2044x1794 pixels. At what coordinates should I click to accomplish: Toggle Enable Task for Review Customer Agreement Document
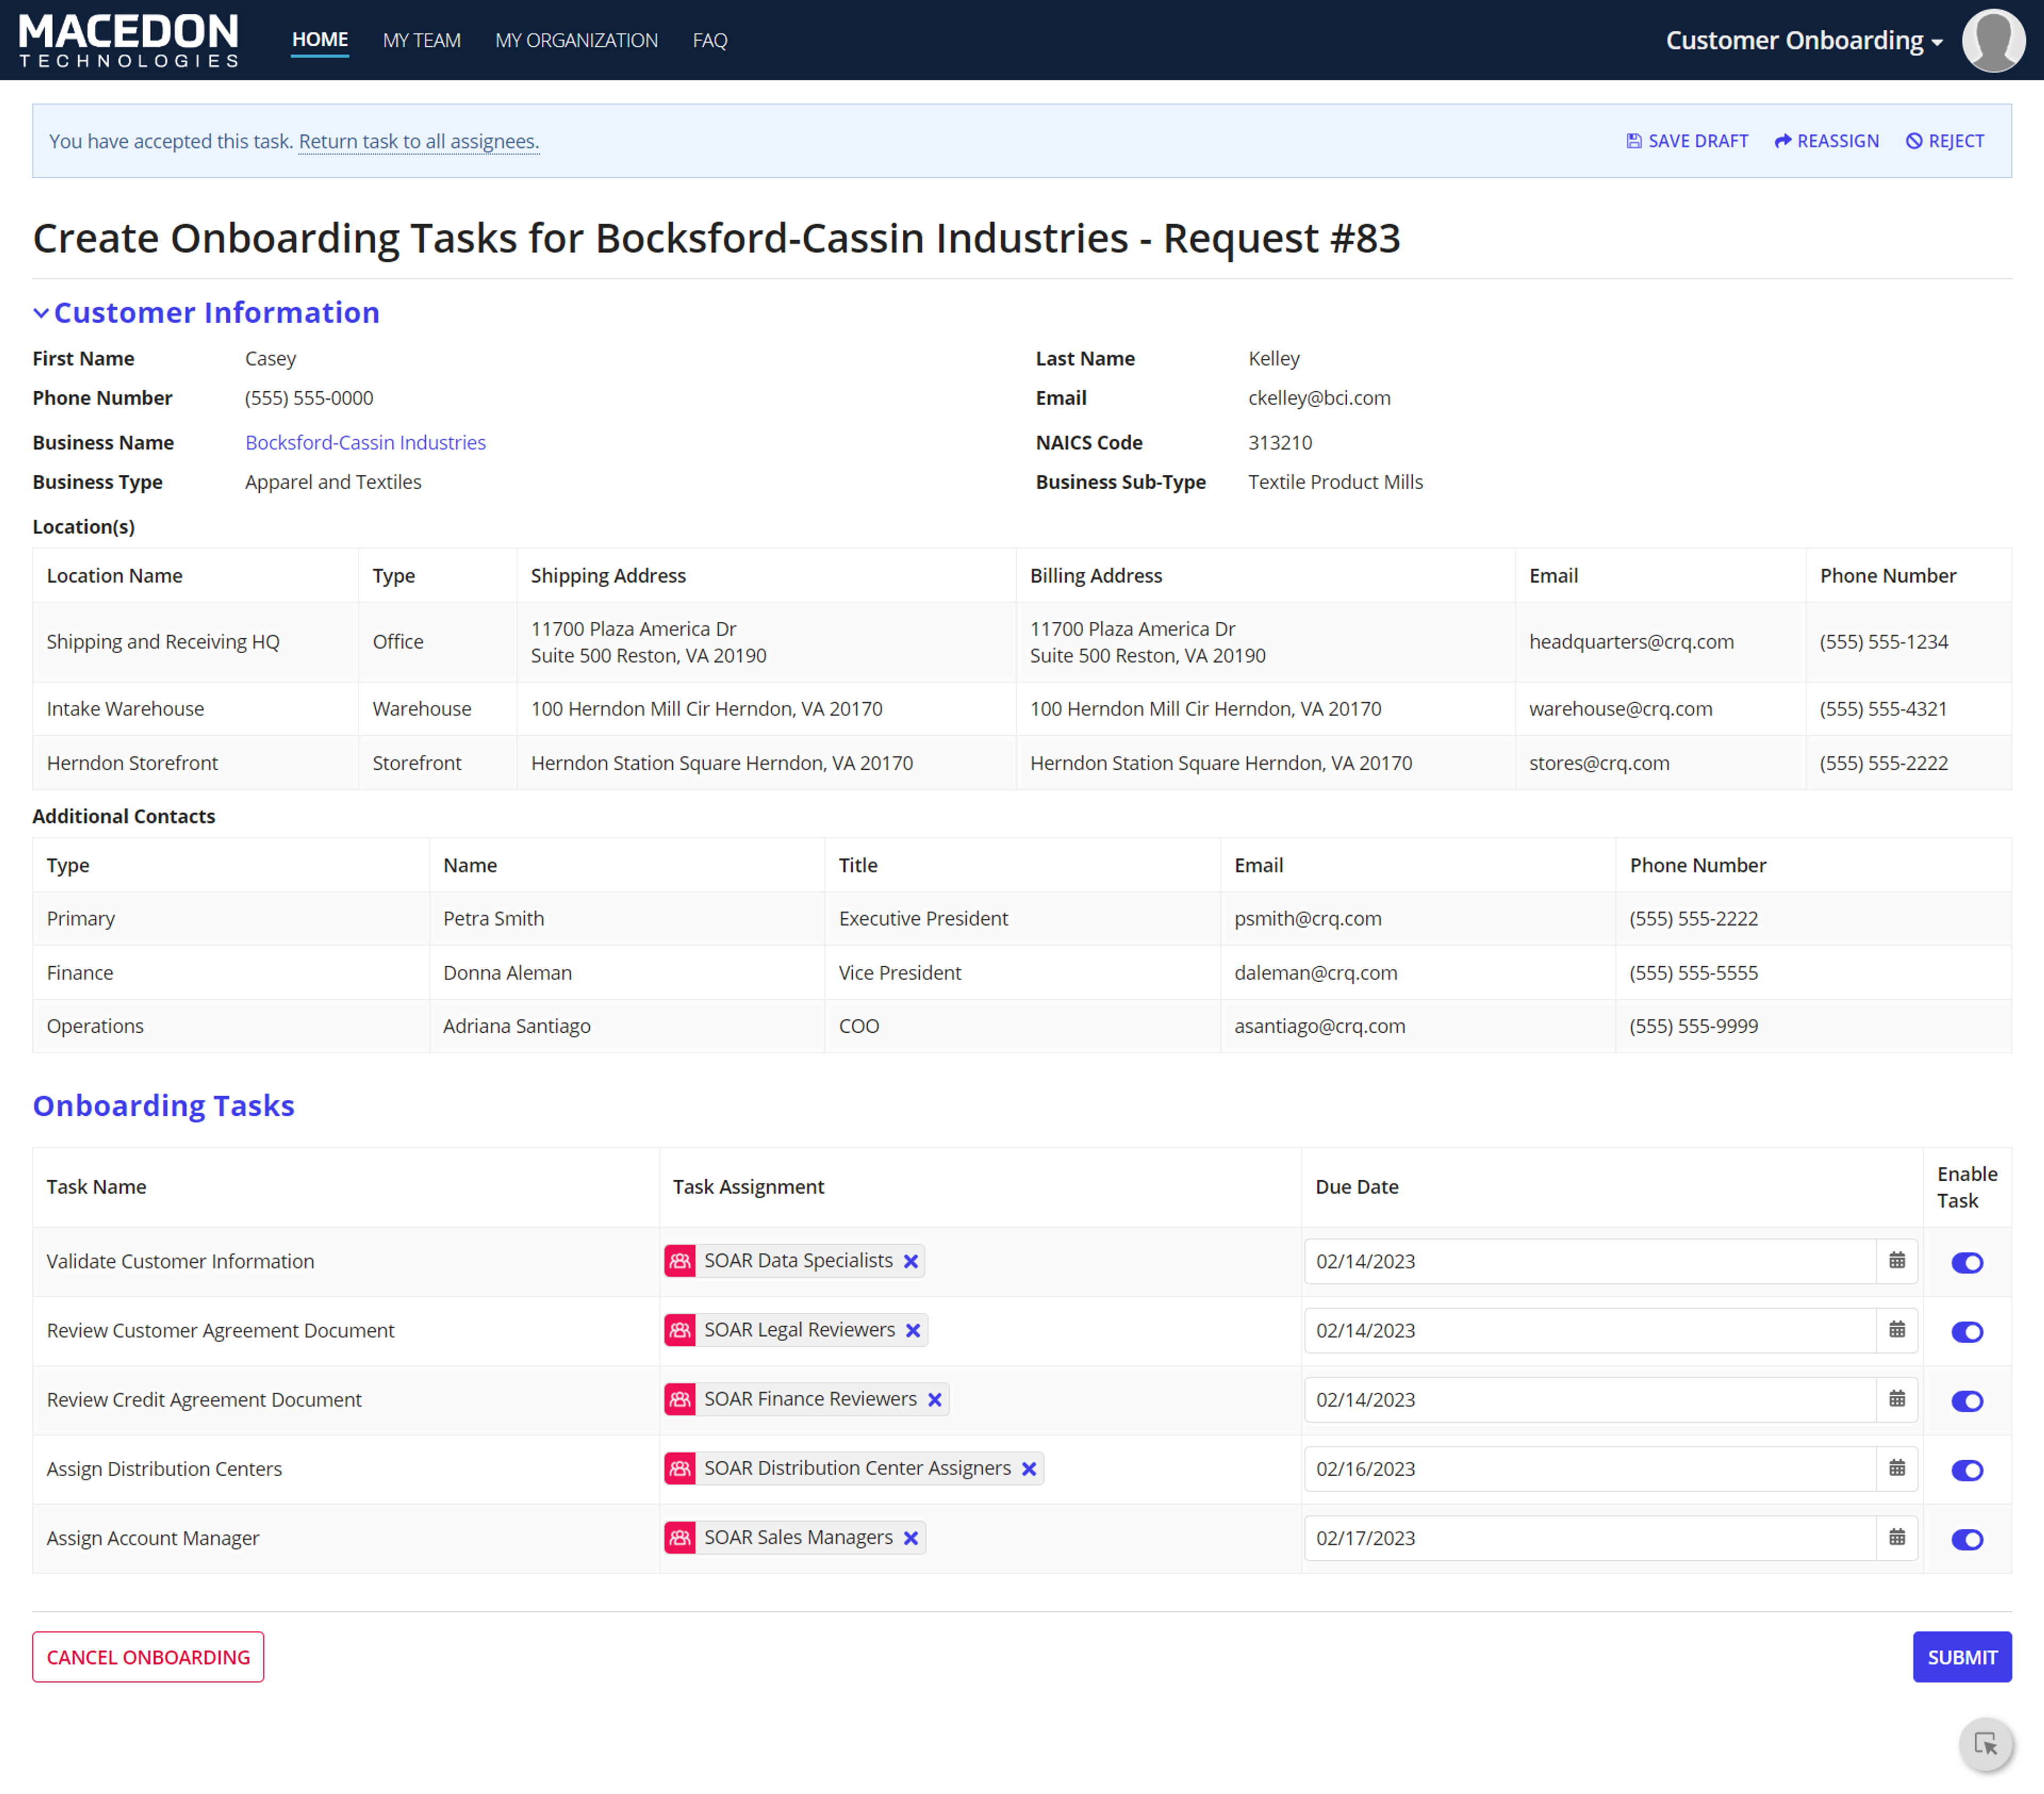click(x=1967, y=1331)
